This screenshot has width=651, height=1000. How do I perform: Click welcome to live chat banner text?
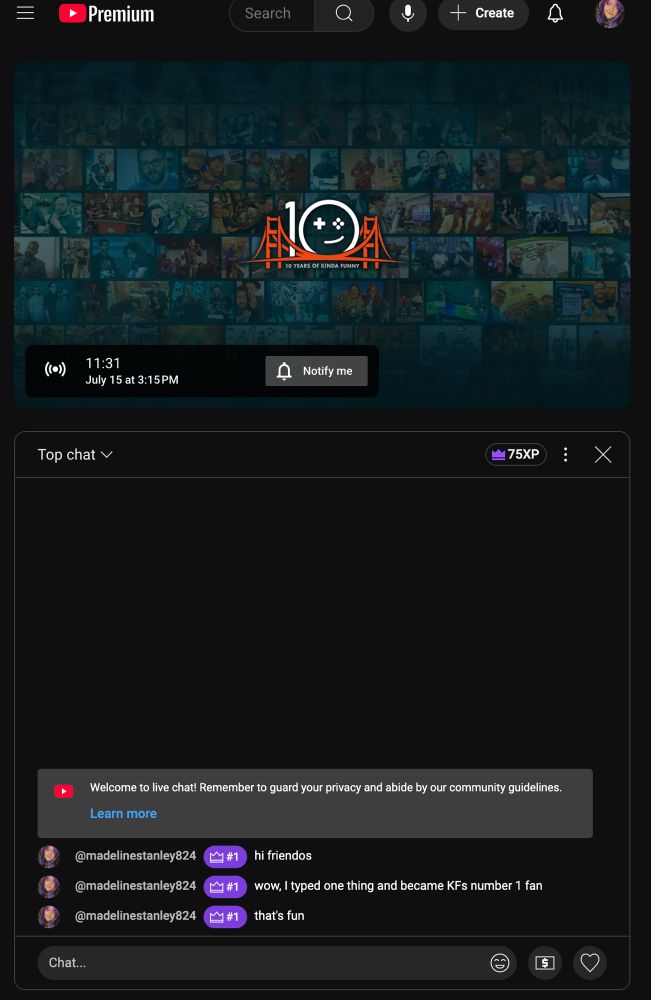[x=326, y=788]
